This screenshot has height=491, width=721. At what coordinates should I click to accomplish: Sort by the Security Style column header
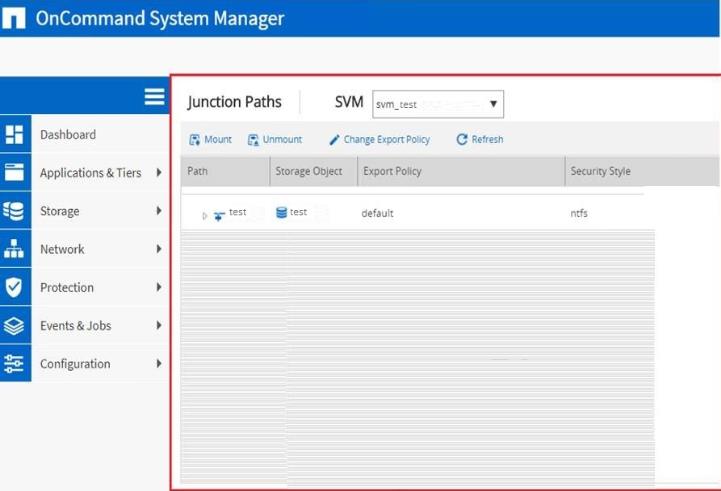600,171
